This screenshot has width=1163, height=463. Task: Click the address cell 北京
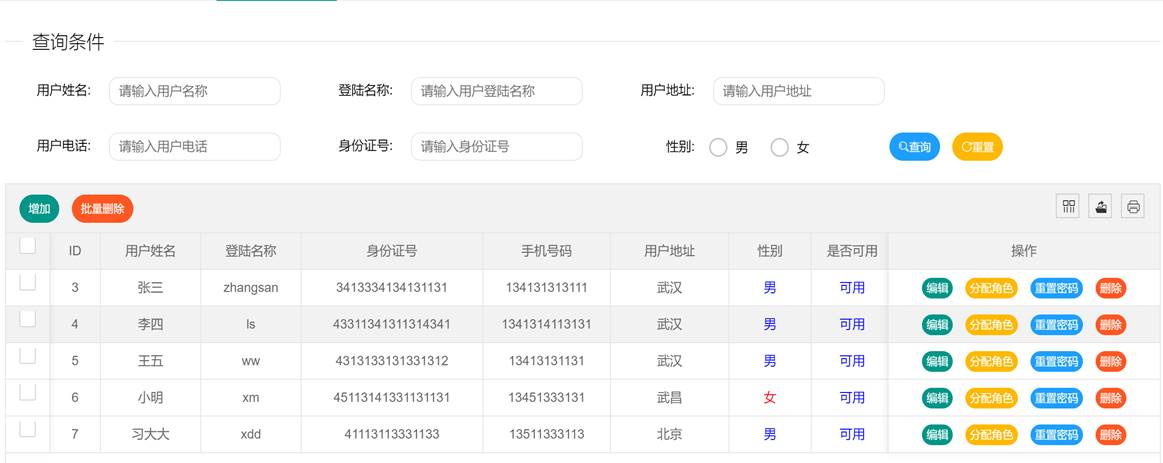(x=670, y=435)
